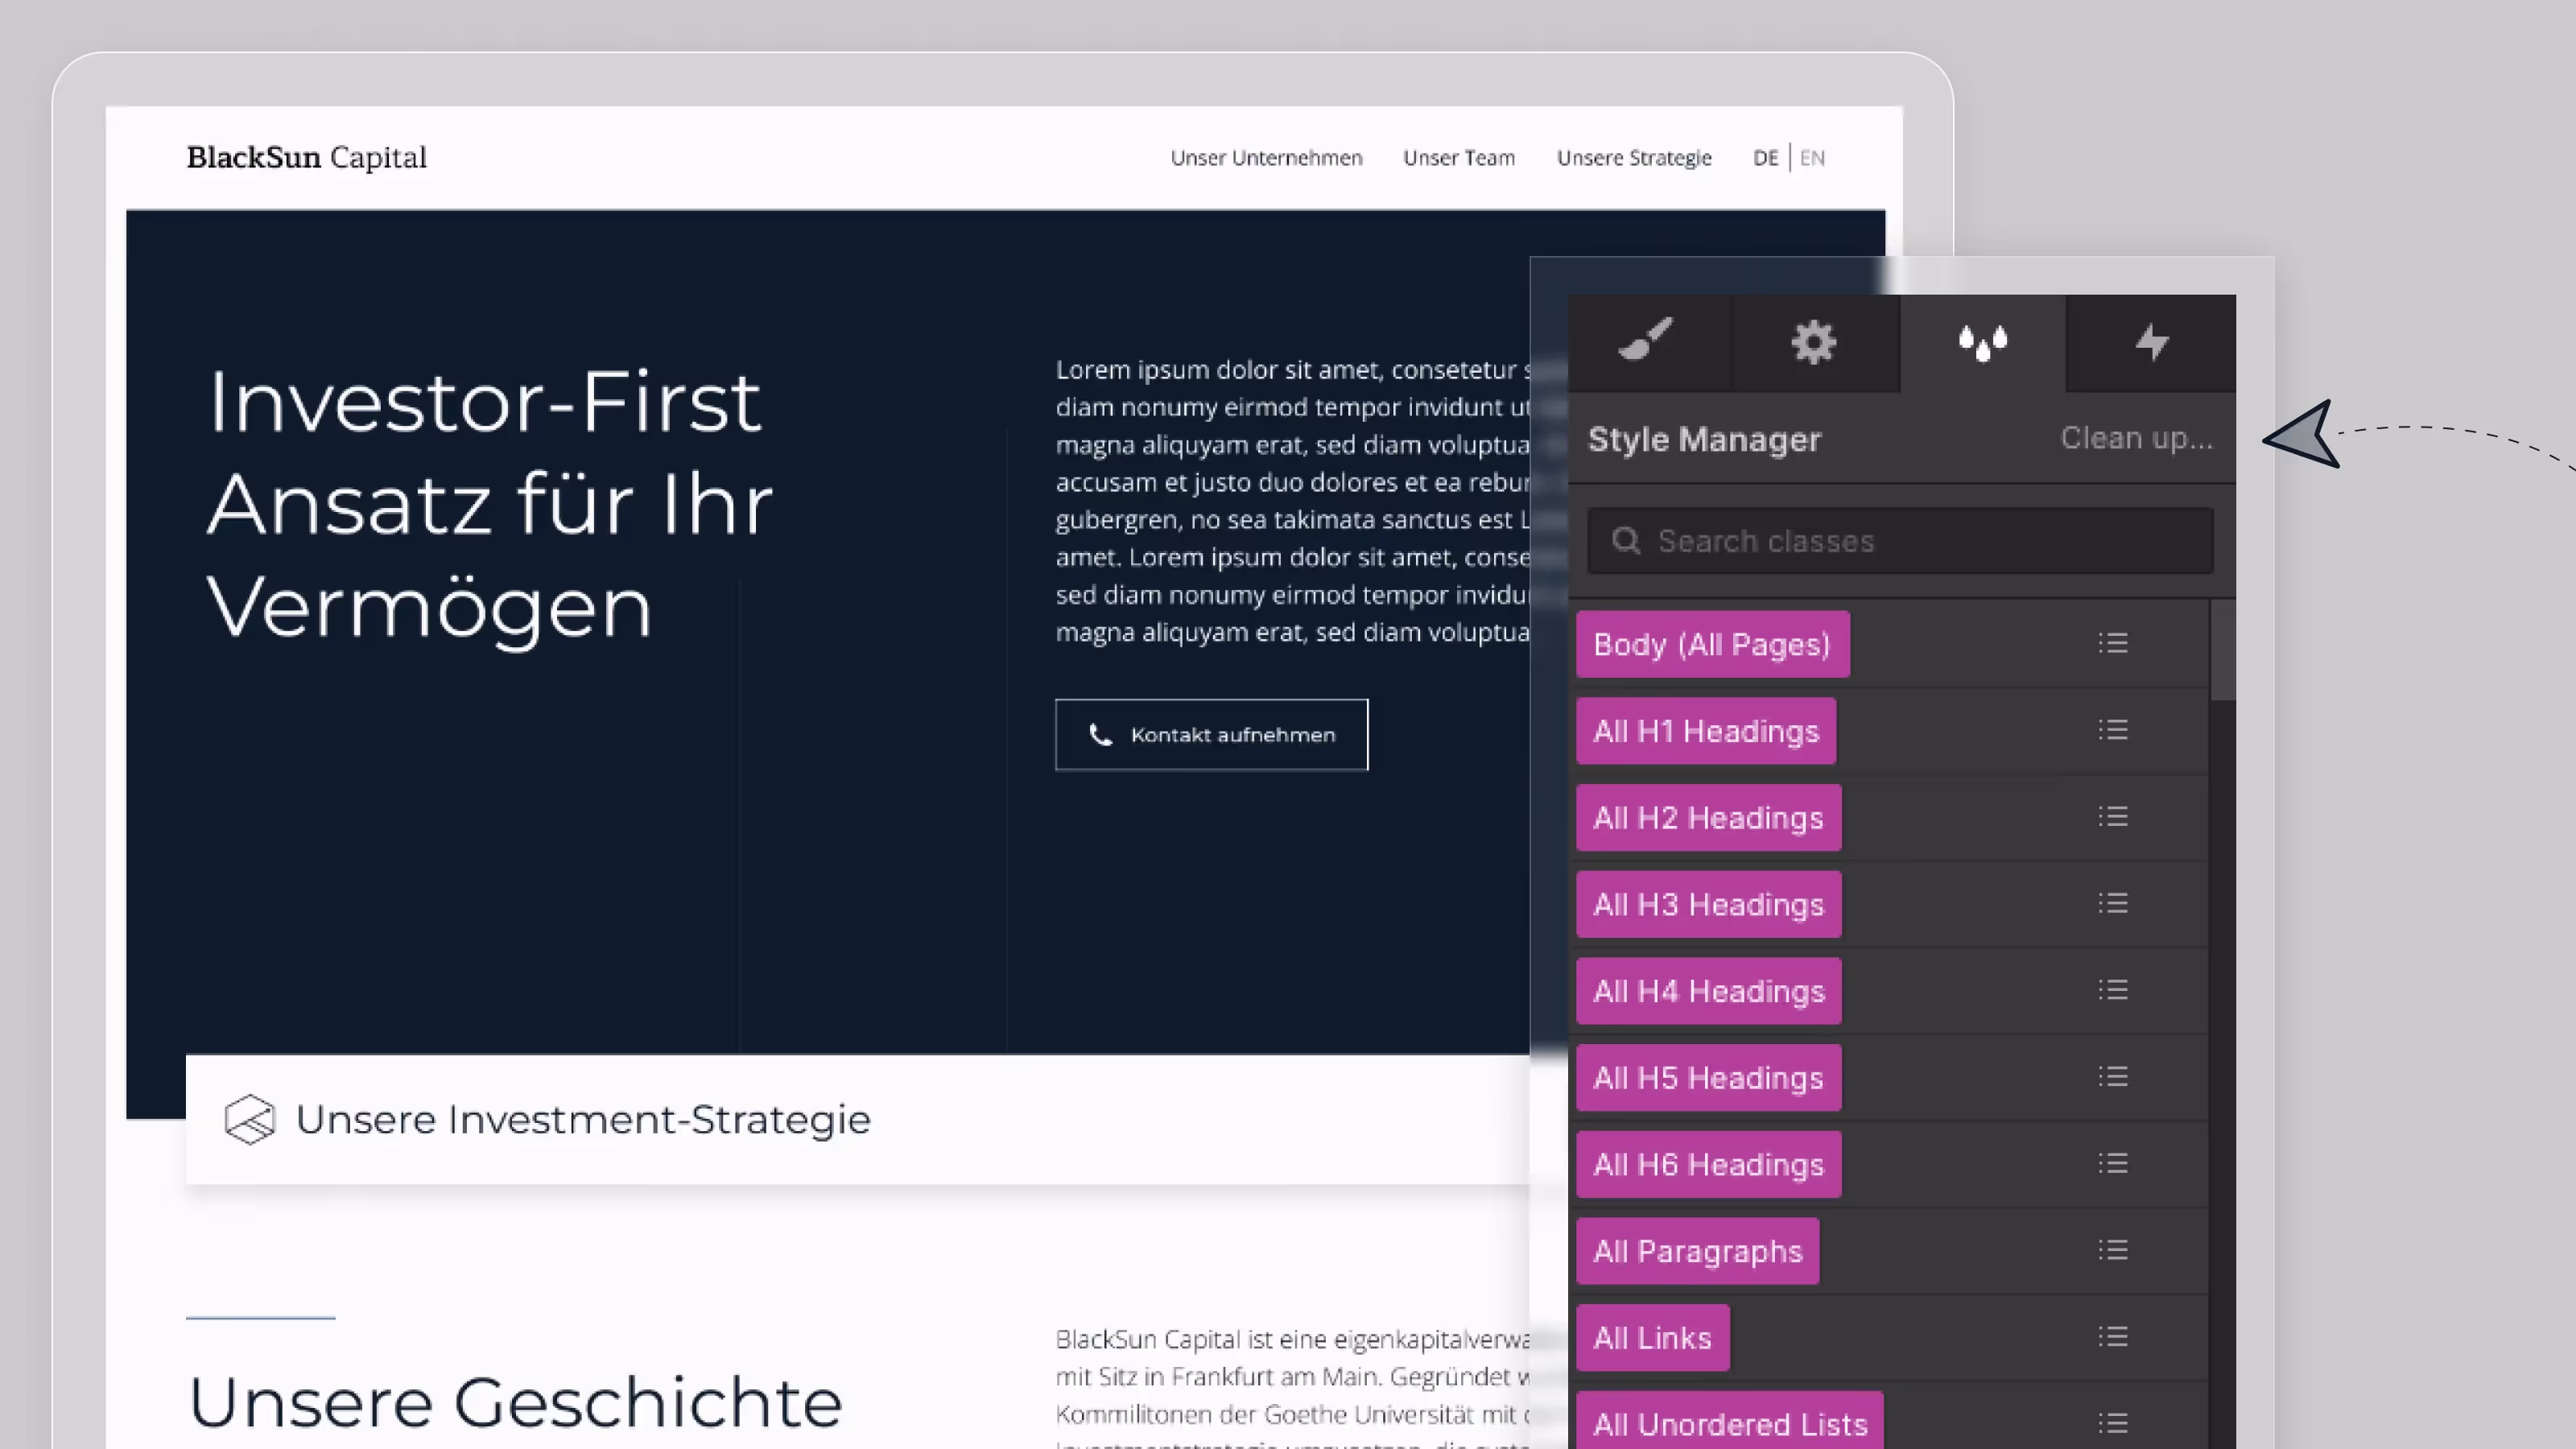This screenshot has width=2576, height=1449.
Task: Select the All H3 Headings tag
Action: (1708, 905)
